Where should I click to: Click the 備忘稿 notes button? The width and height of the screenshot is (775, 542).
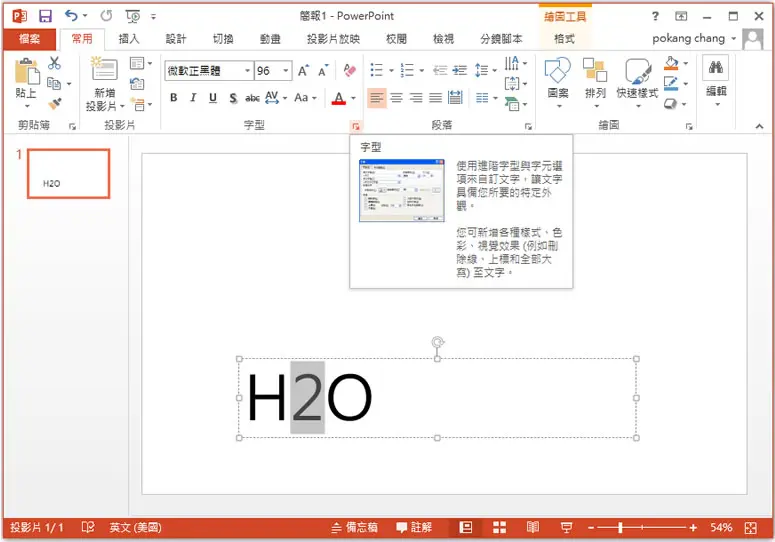[355, 528]
